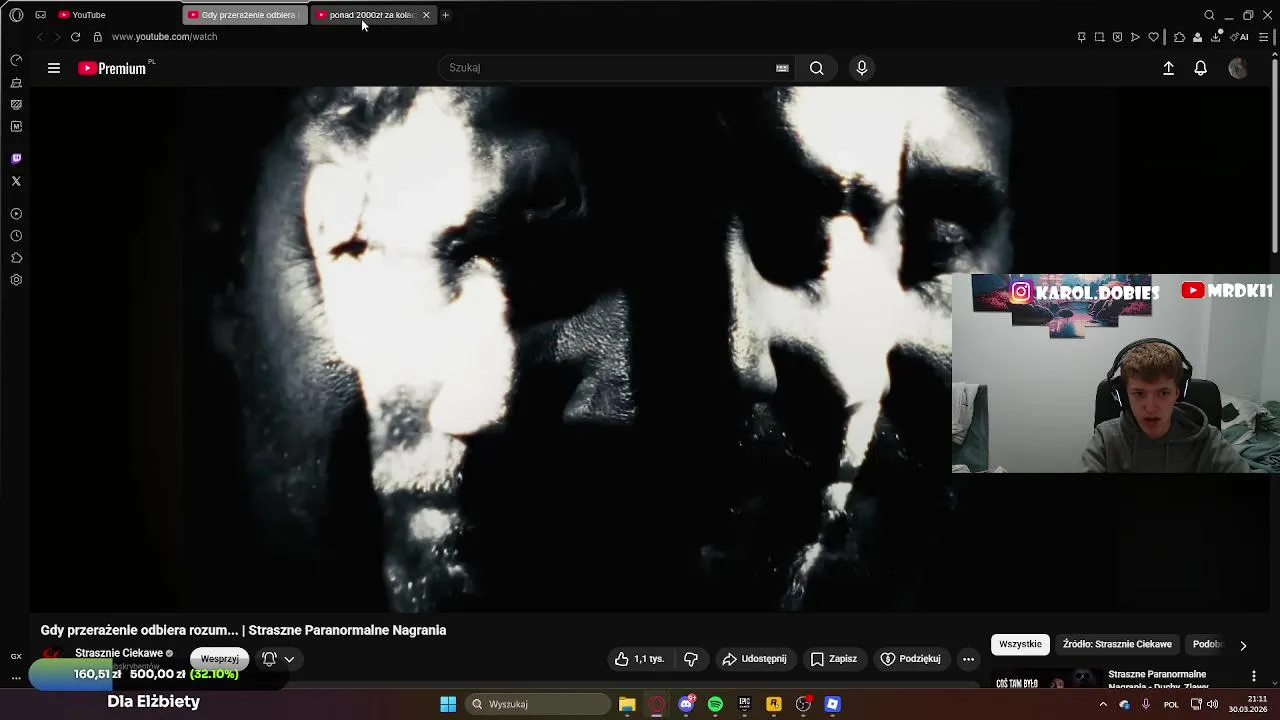Open the video more-actions three dots
The width and height of the screenshot is (1280, 720).
tap(968, 659)
